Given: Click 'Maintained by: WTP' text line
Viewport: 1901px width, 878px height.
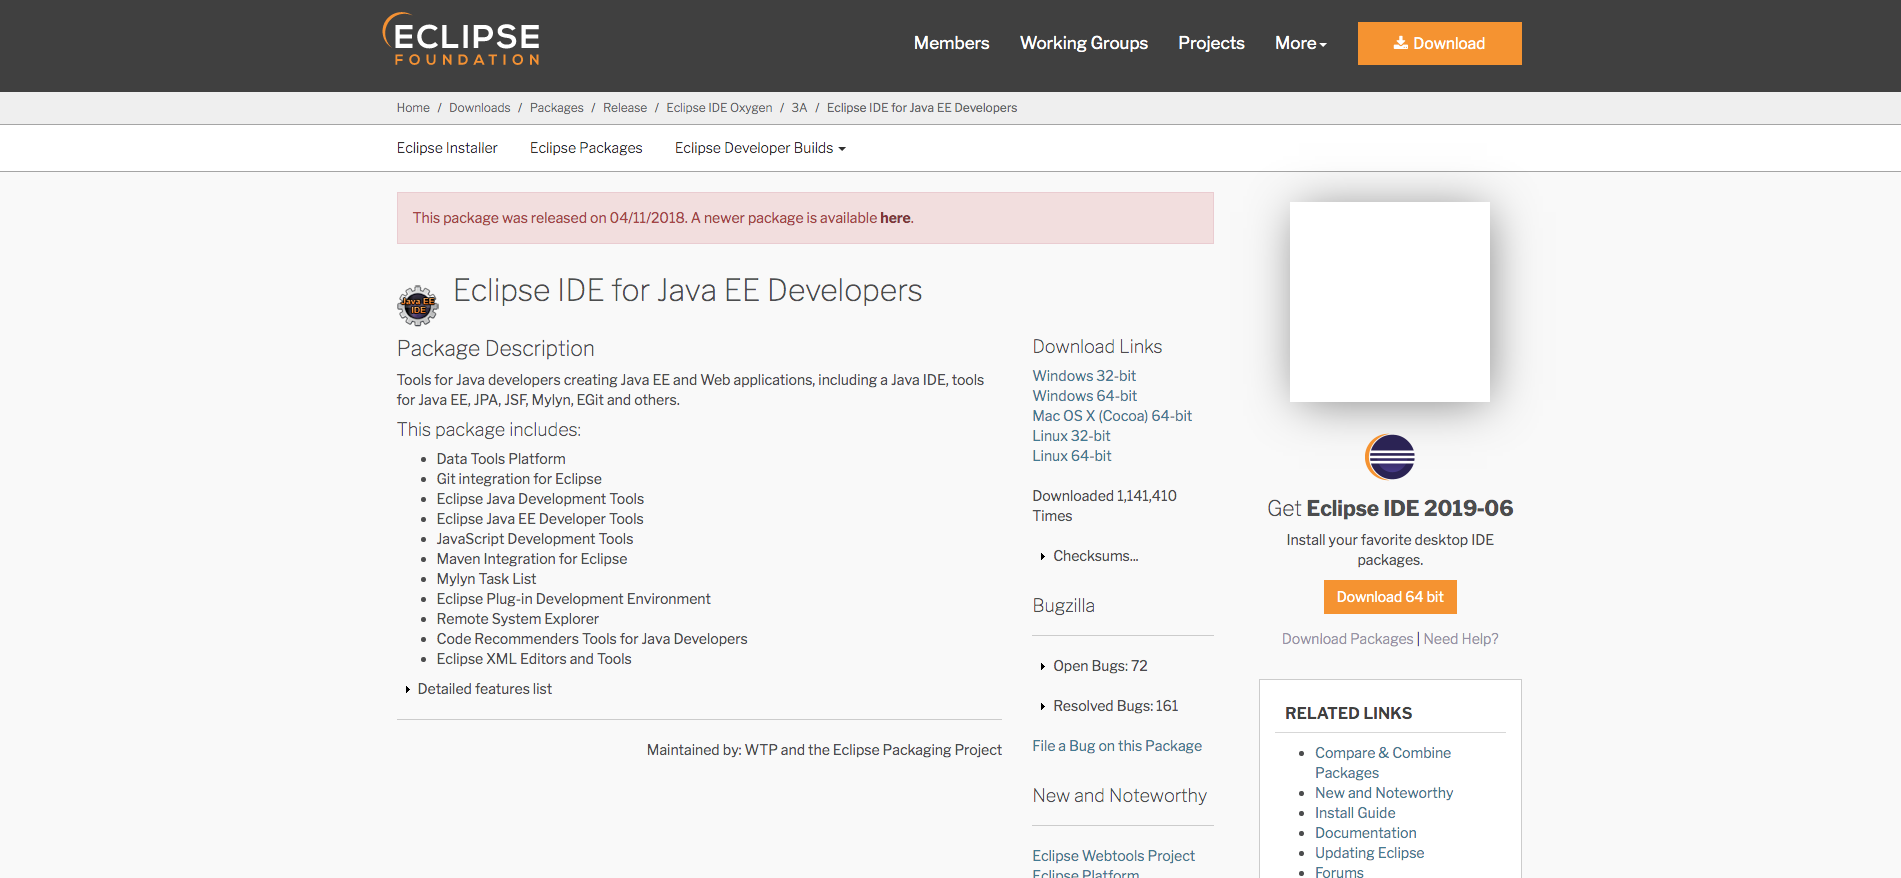Looking at the screenshot, I should 824,750.
